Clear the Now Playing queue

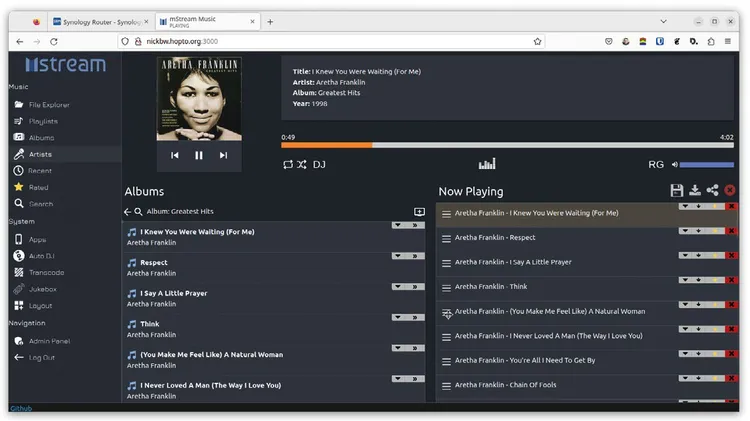pos(730,190)
